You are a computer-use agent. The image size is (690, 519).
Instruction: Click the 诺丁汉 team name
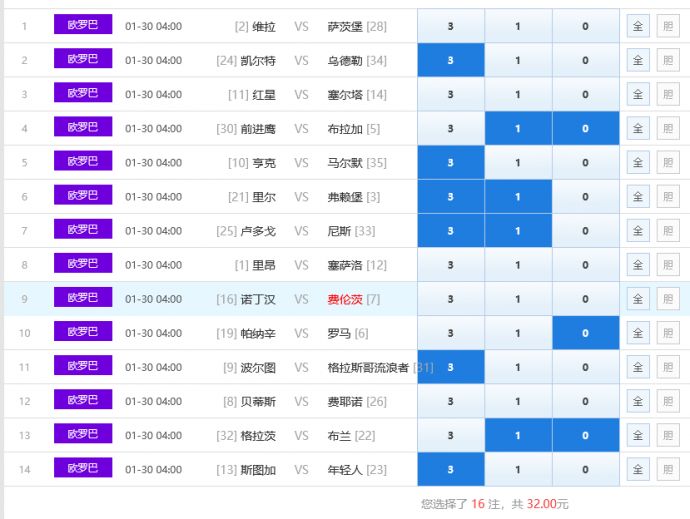[258, 299]
